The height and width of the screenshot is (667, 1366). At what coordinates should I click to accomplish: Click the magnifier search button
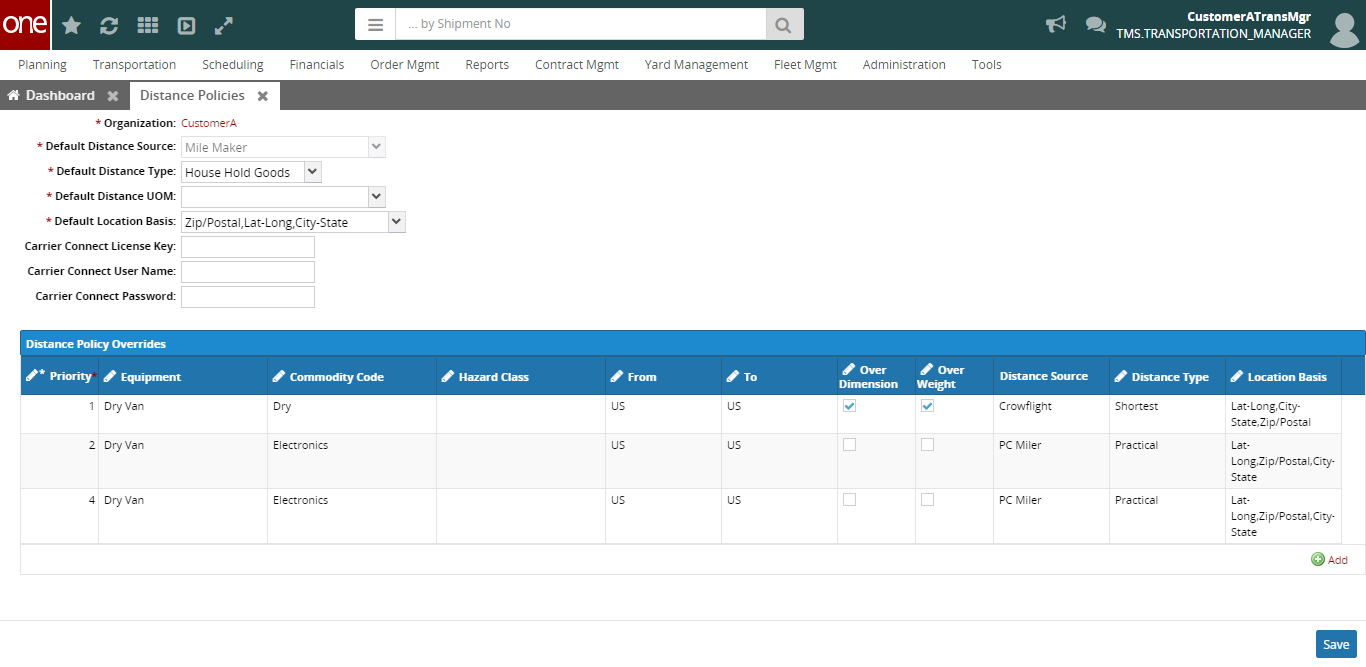[x=785, y=24]
